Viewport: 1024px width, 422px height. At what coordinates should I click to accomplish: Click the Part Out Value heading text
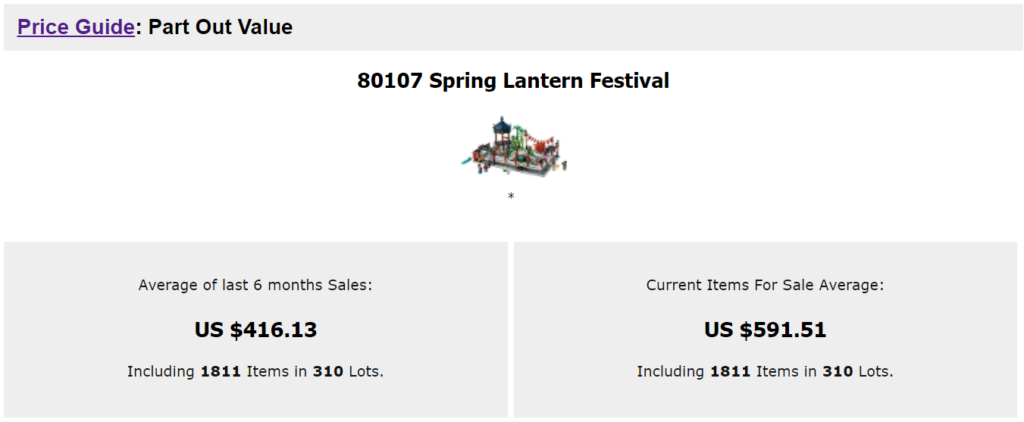coord(220,27)
